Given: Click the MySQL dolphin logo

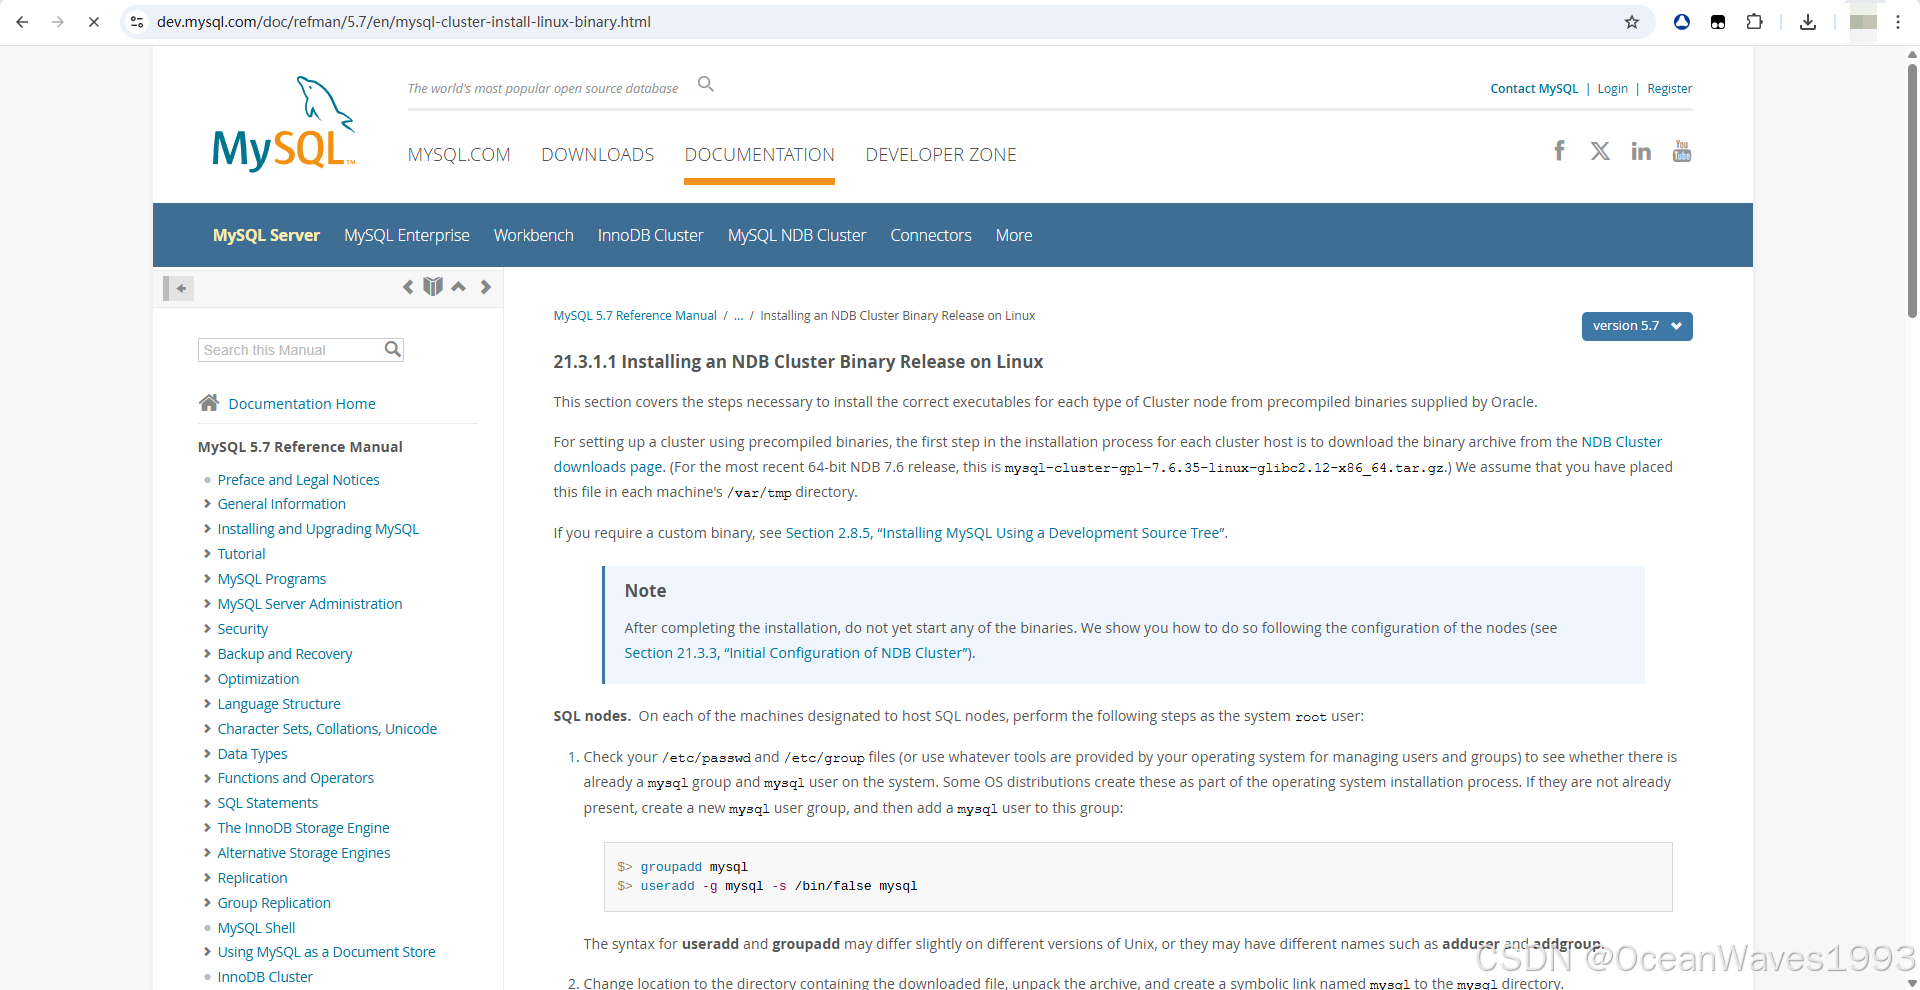Looking at the screenshot, I should point(284,124).
